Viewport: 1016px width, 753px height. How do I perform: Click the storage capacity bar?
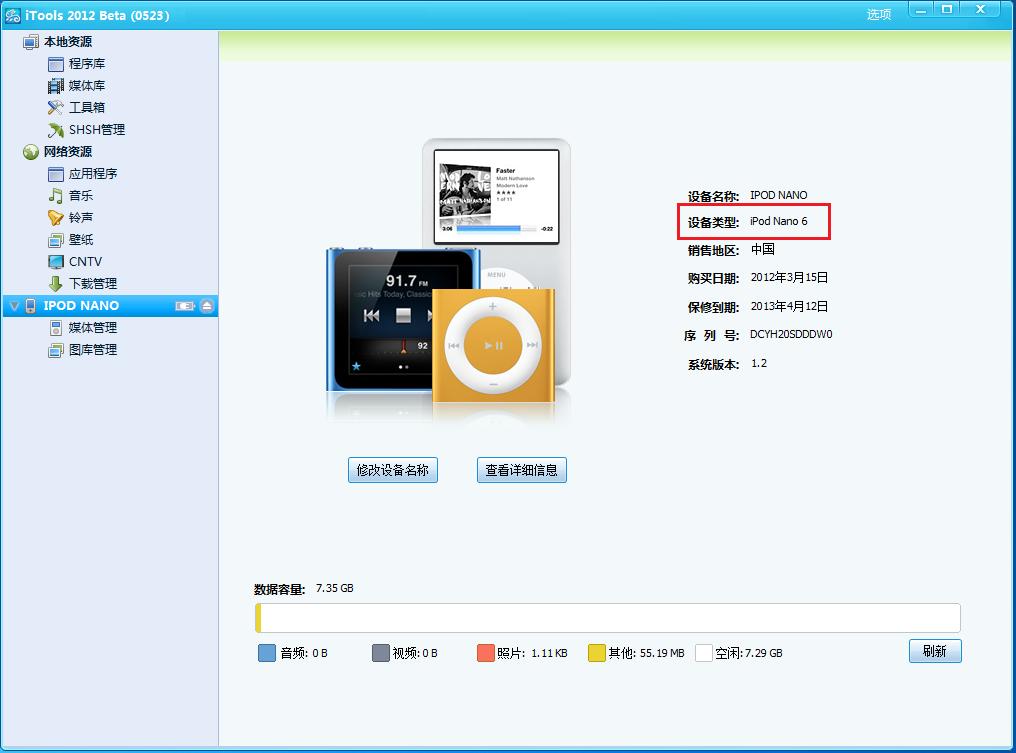pyautogui.click(x=608, y=618)
